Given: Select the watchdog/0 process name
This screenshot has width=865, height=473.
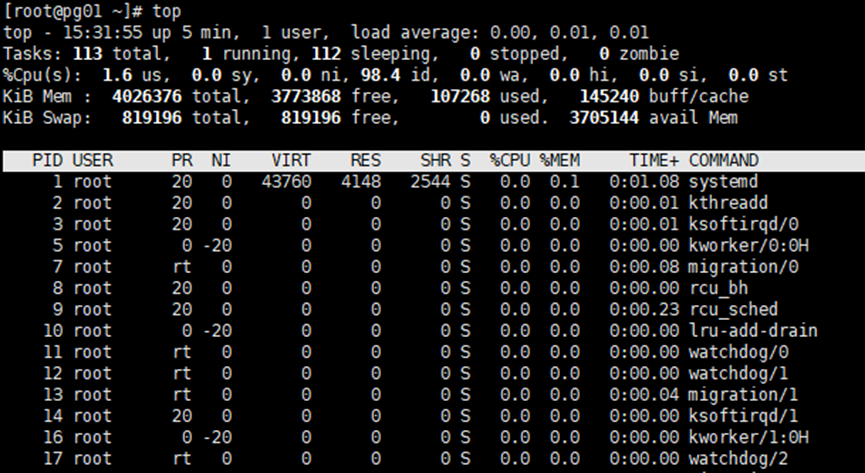Looking at the screenshot, I should pos(738,352).
